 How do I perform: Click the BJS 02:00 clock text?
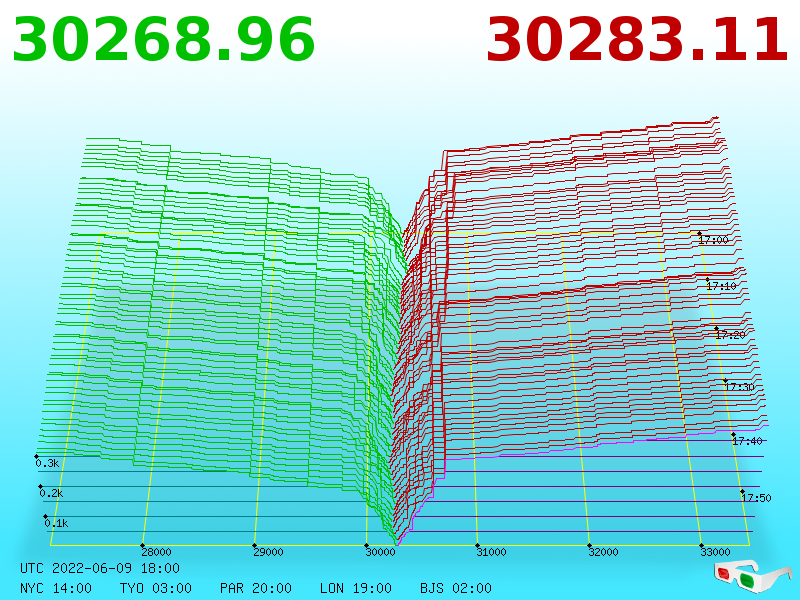point(456,588)
